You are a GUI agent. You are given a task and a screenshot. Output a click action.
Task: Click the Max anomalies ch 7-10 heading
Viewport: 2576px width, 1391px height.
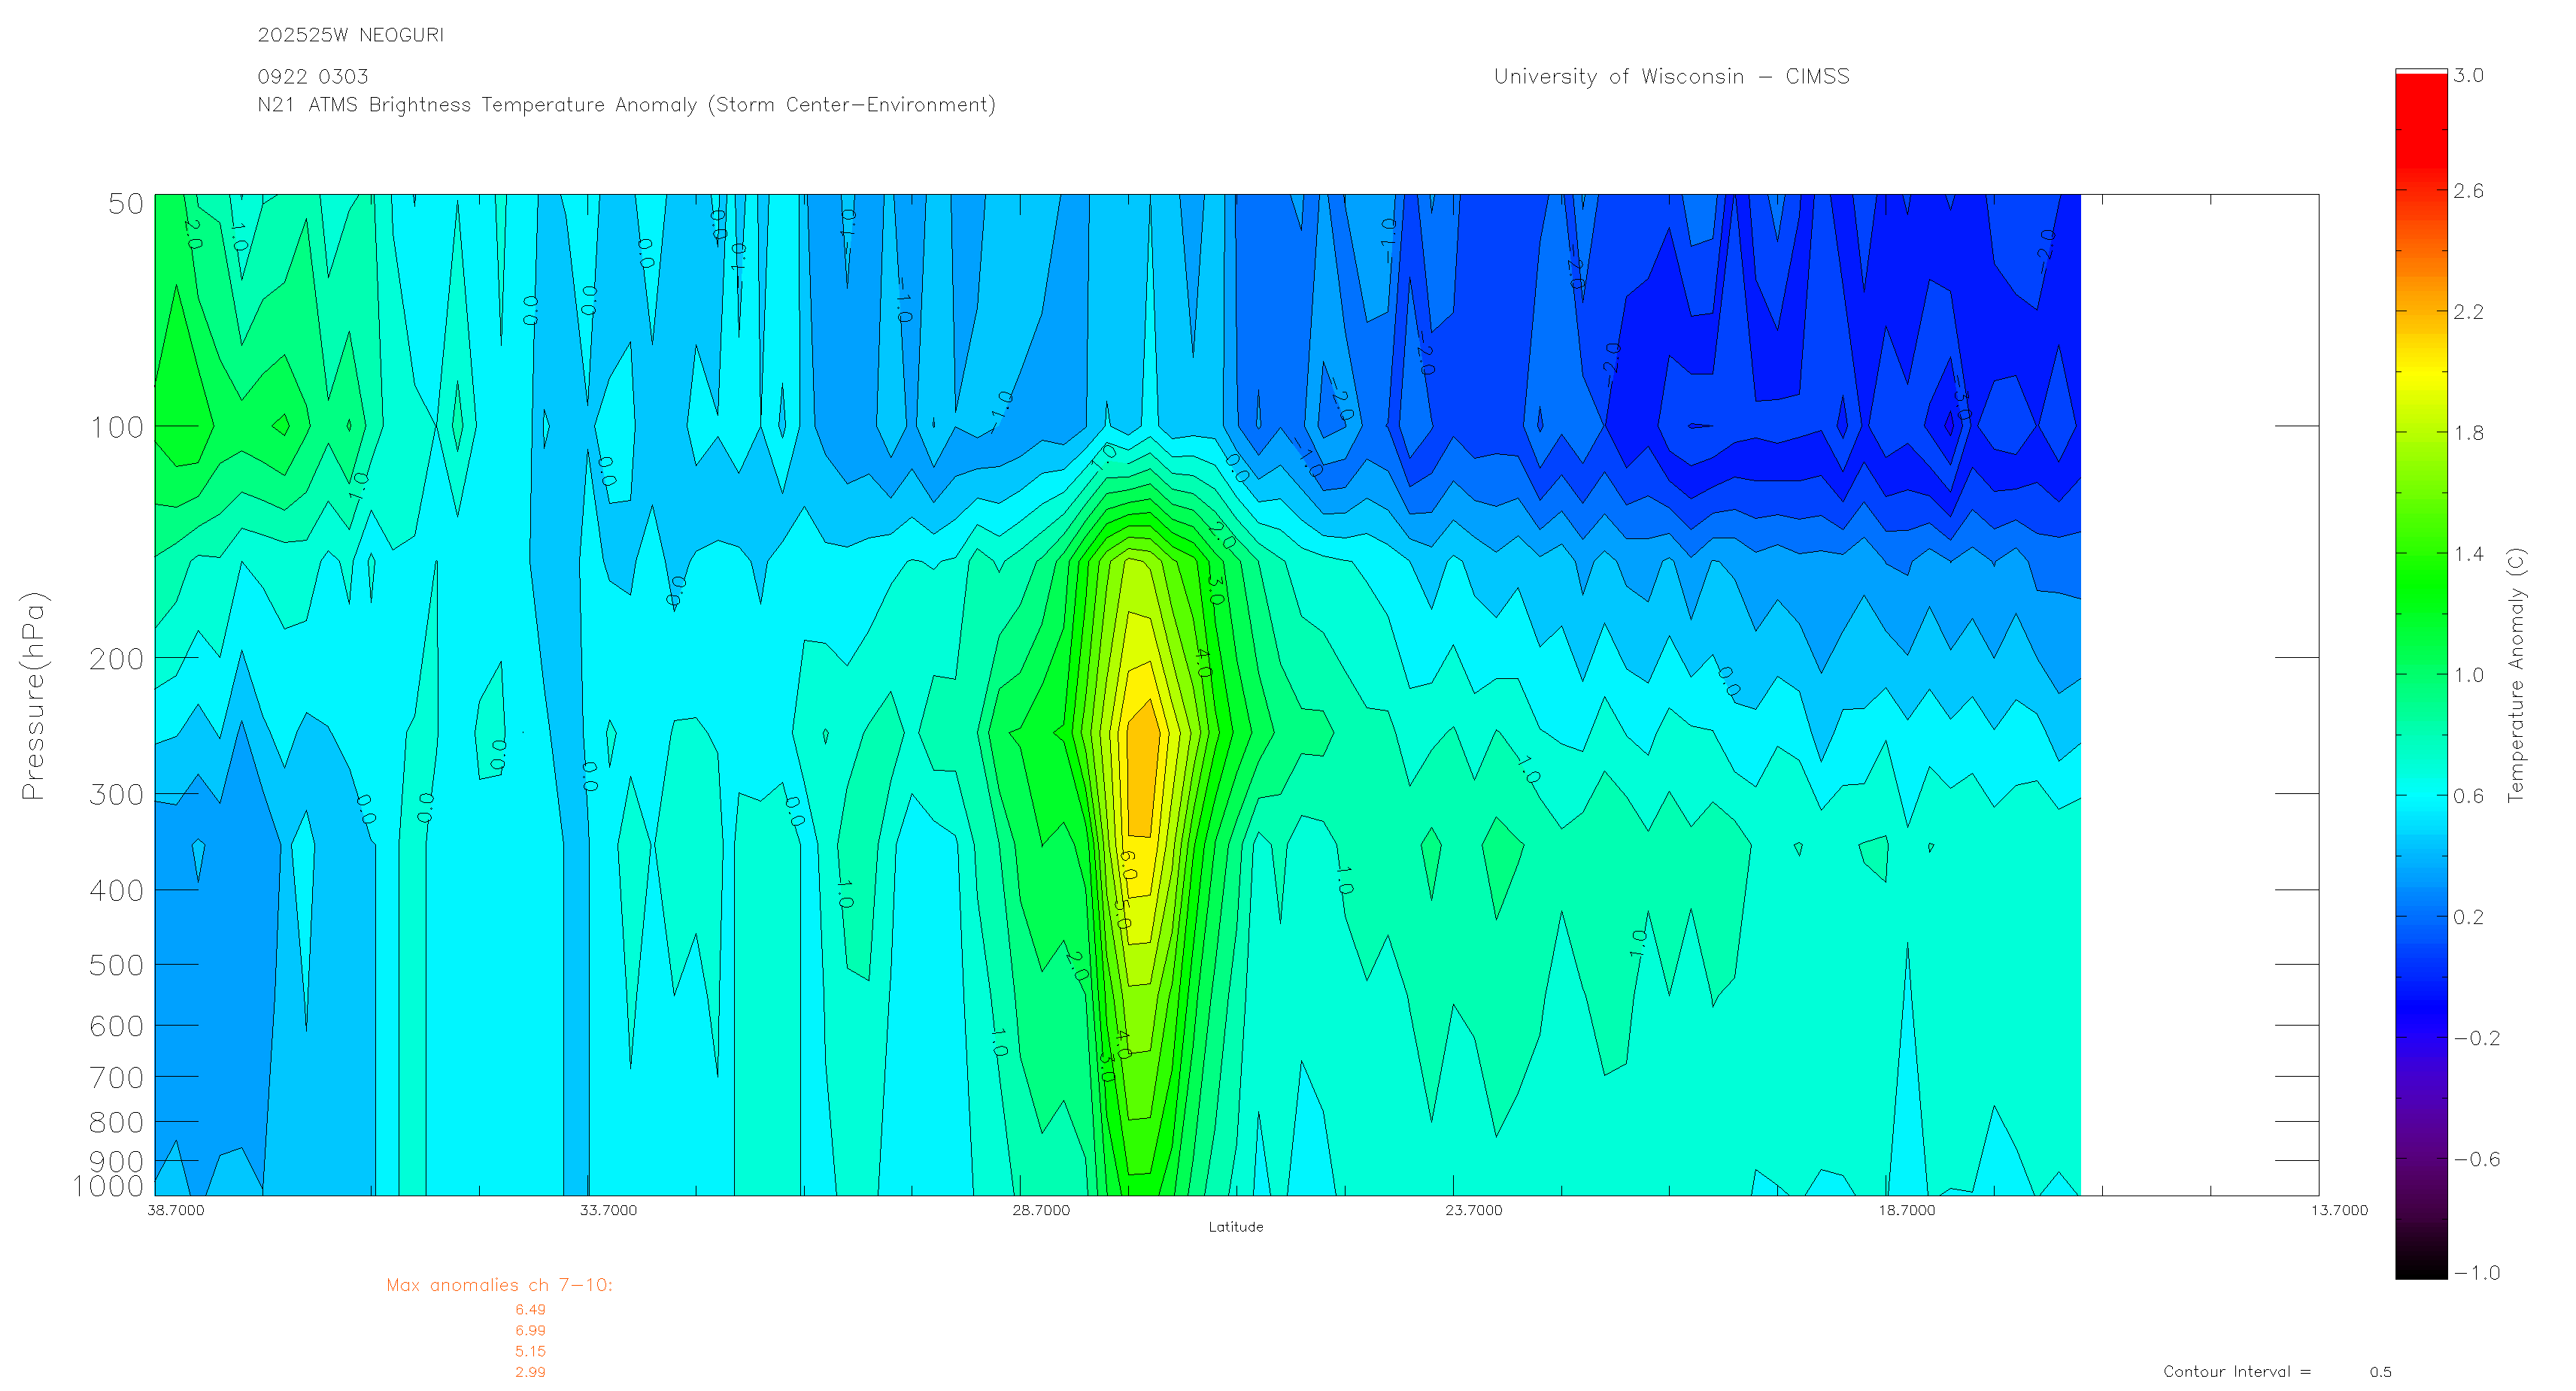[x=499, y=1285]
